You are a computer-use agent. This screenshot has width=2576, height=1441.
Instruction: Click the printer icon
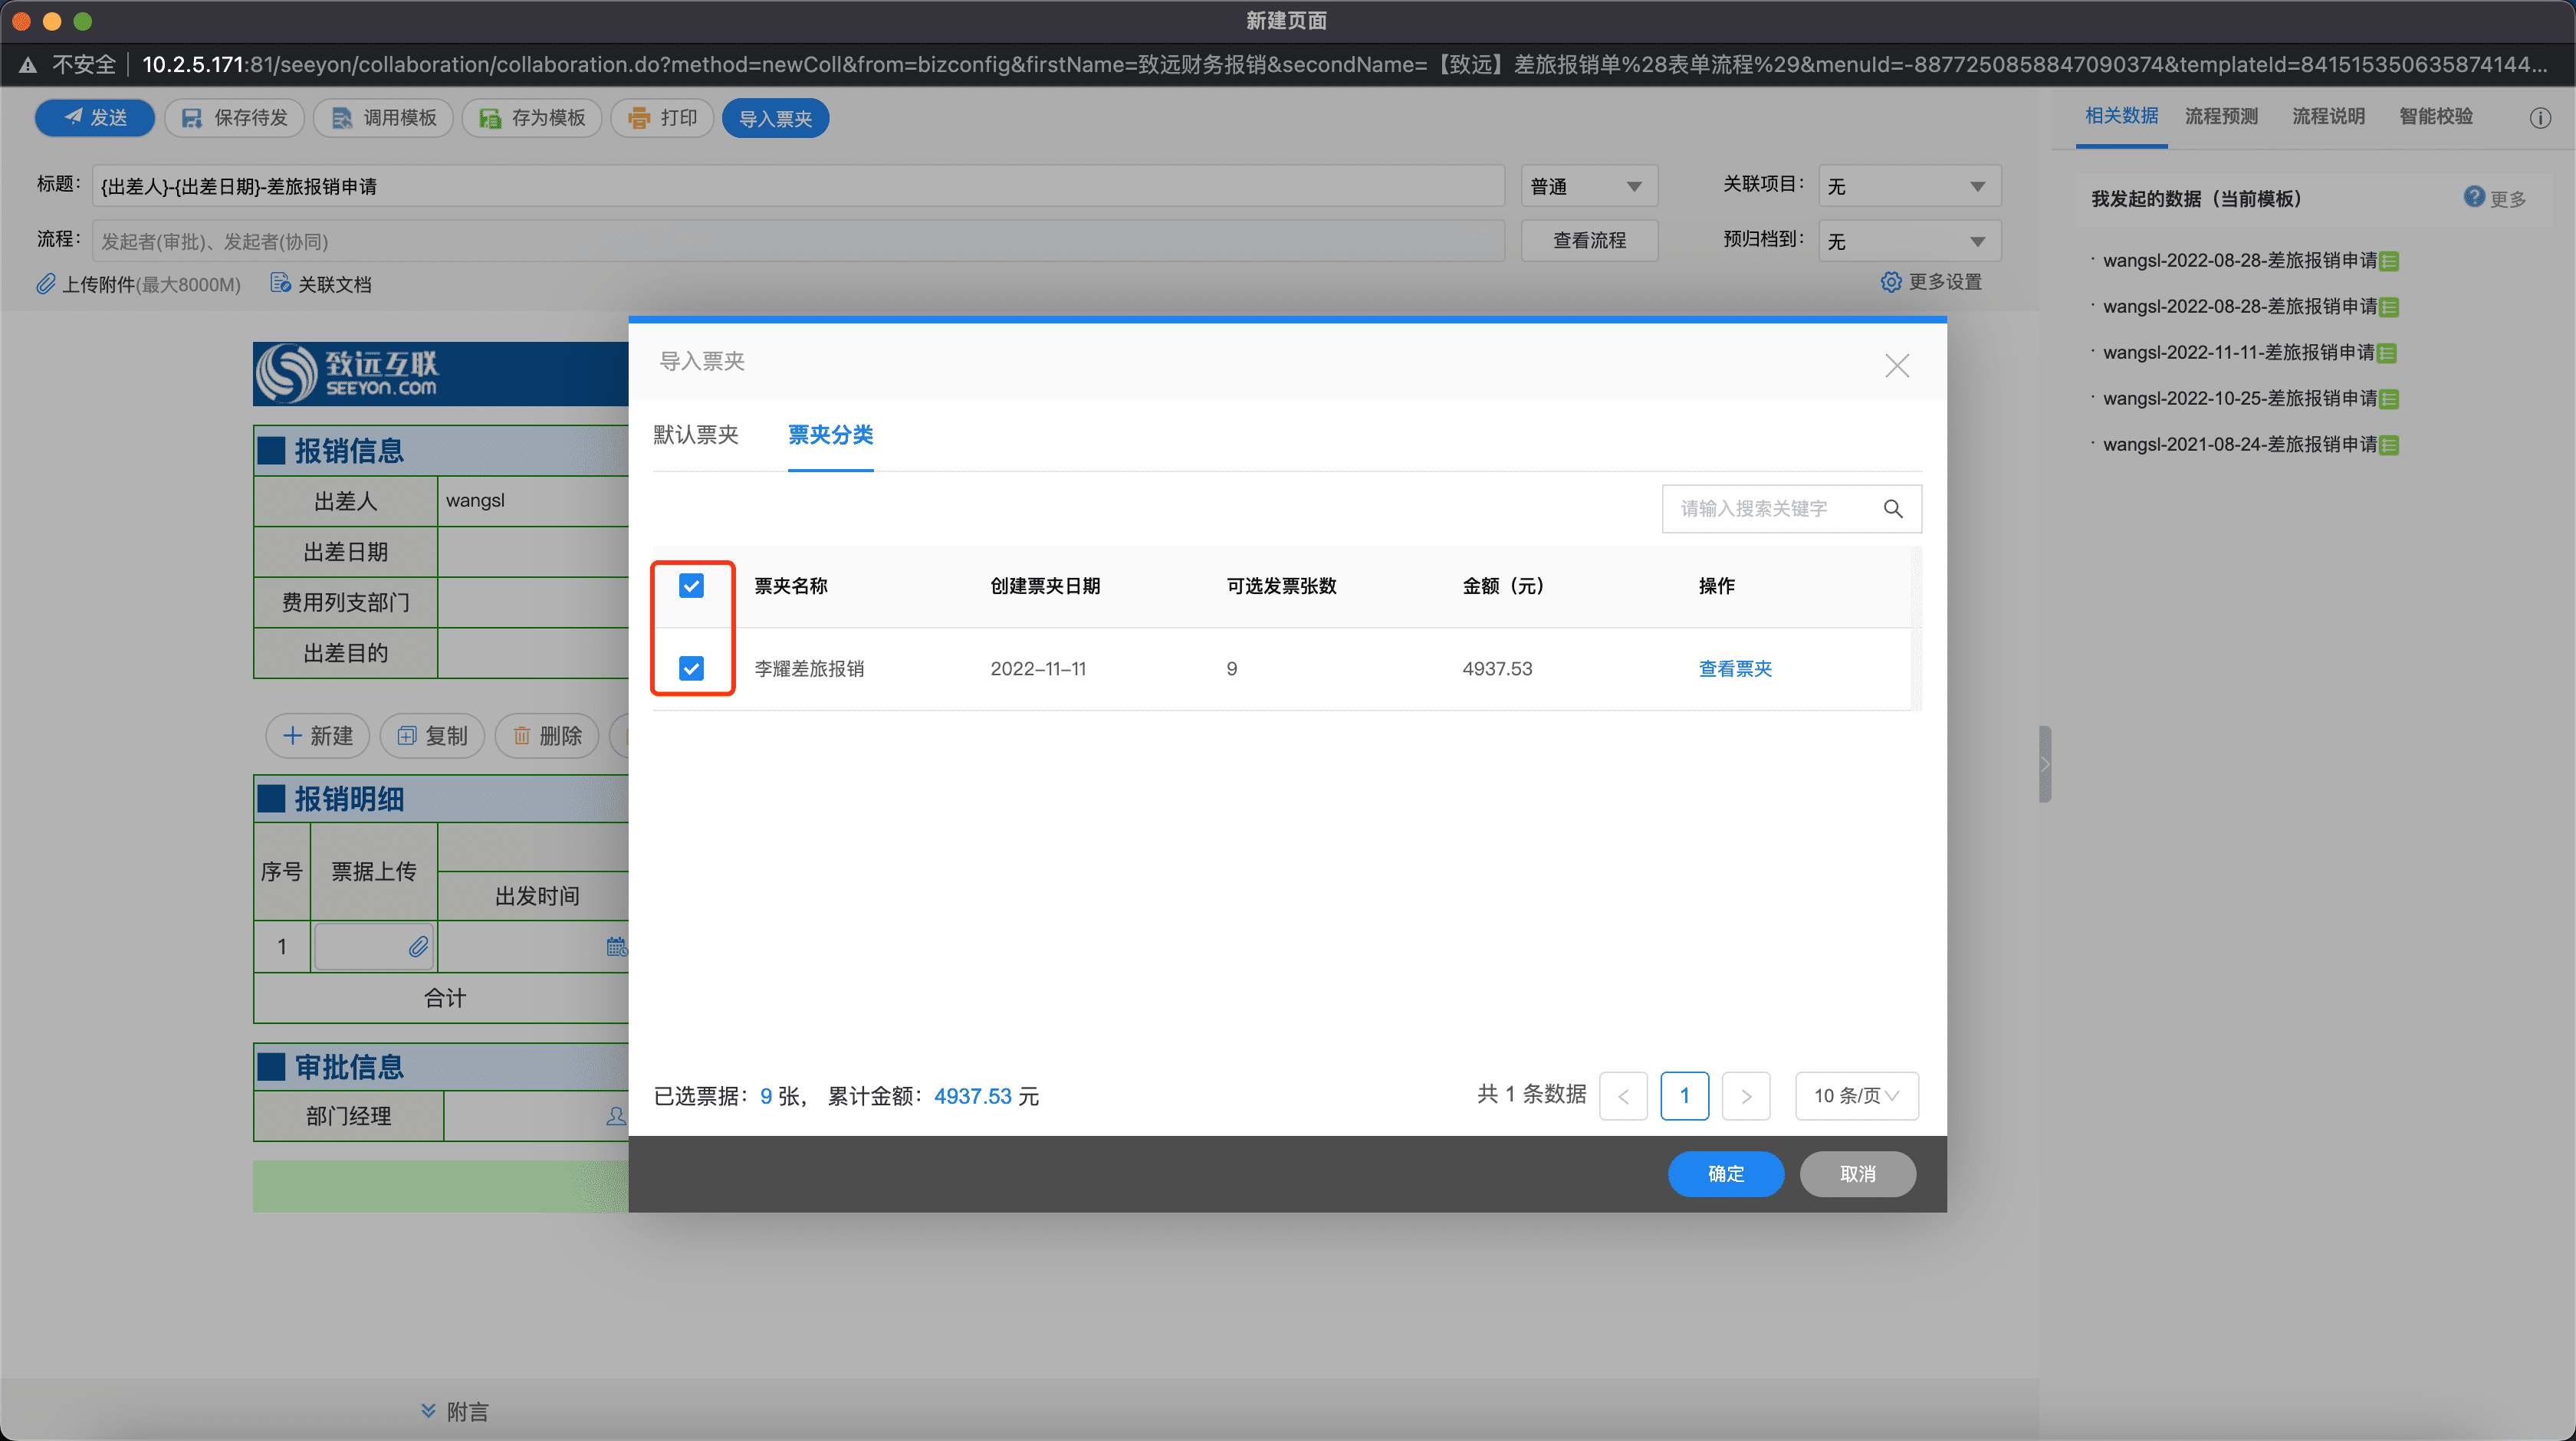[x=638, y=118]
